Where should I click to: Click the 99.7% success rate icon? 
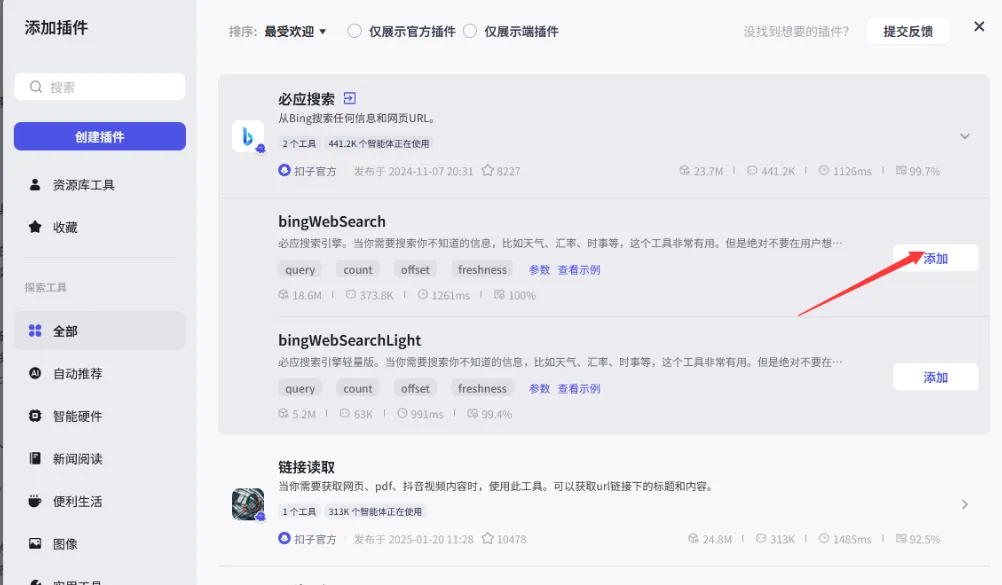[901, 170]
